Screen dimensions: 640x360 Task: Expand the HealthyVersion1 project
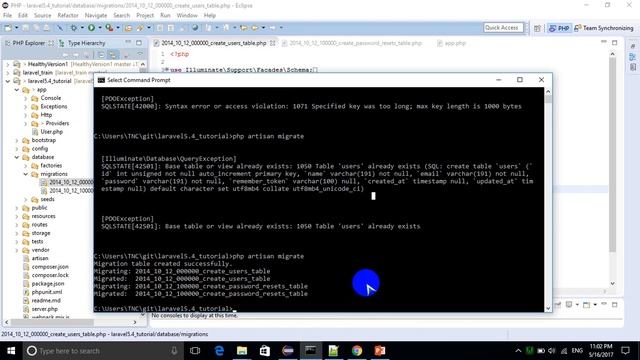click(x=8, y=64)
